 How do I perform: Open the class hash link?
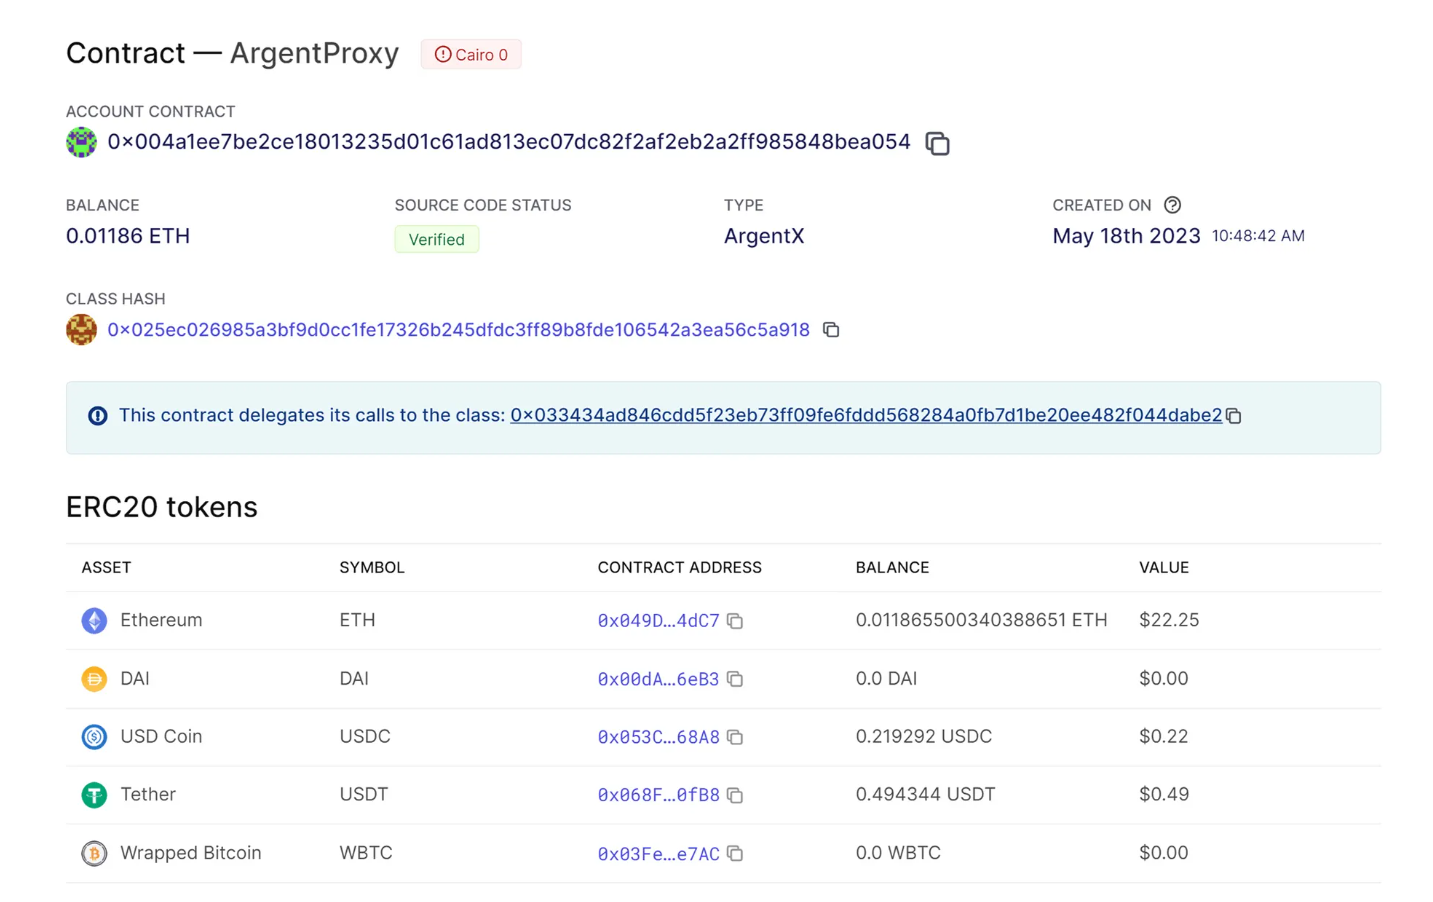click(x=458, y=330)
